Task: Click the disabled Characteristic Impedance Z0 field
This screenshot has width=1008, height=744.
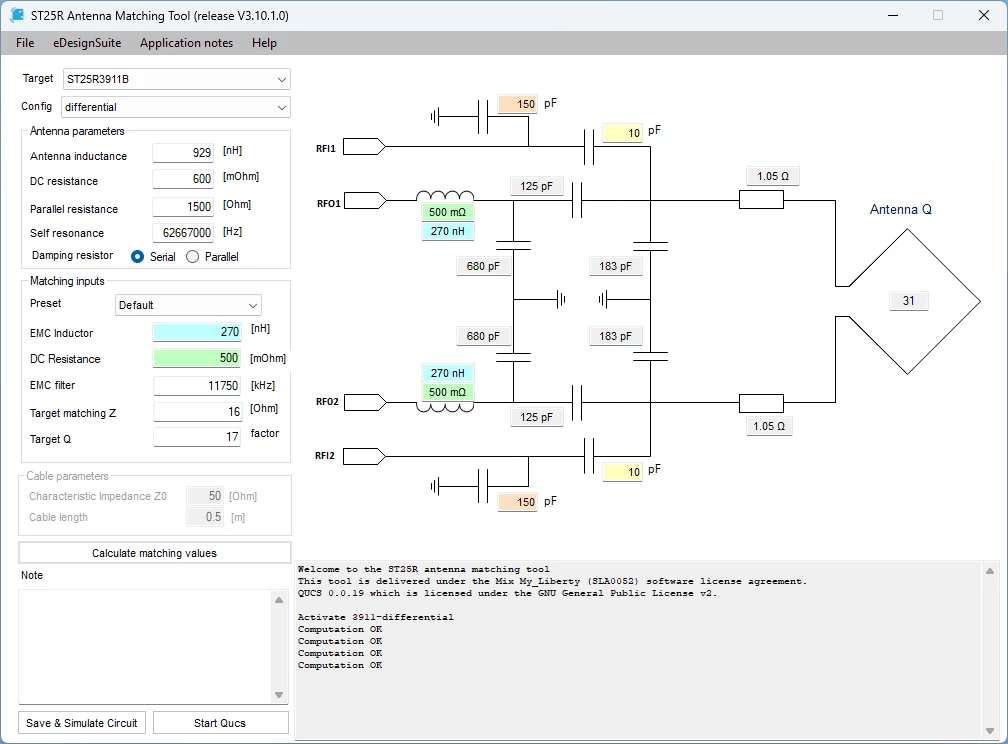Action: click(x=205, y=496)
